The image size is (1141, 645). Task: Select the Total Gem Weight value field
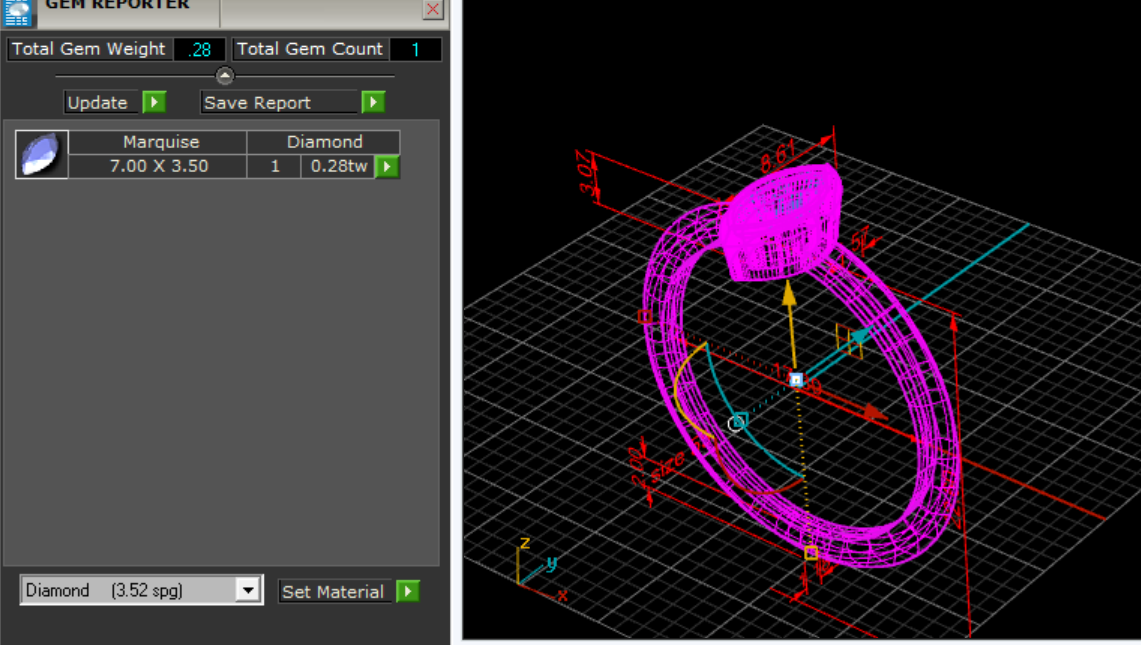pos(199,50)
